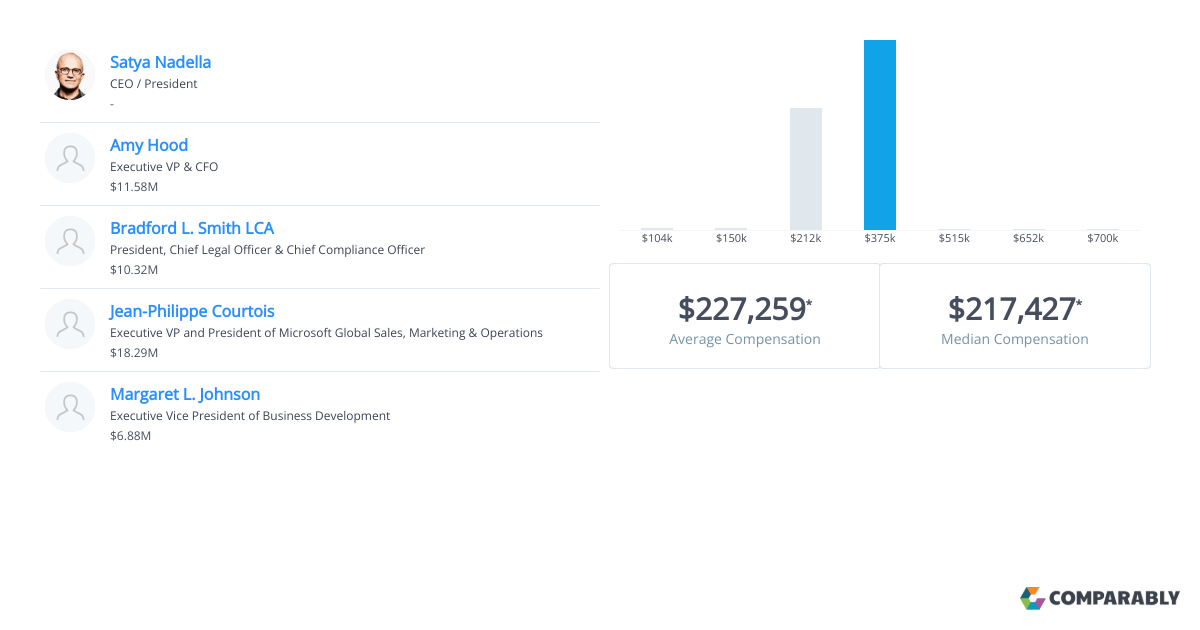Select the CEO / President title text
1200x630 pixels.
(154, 84)
